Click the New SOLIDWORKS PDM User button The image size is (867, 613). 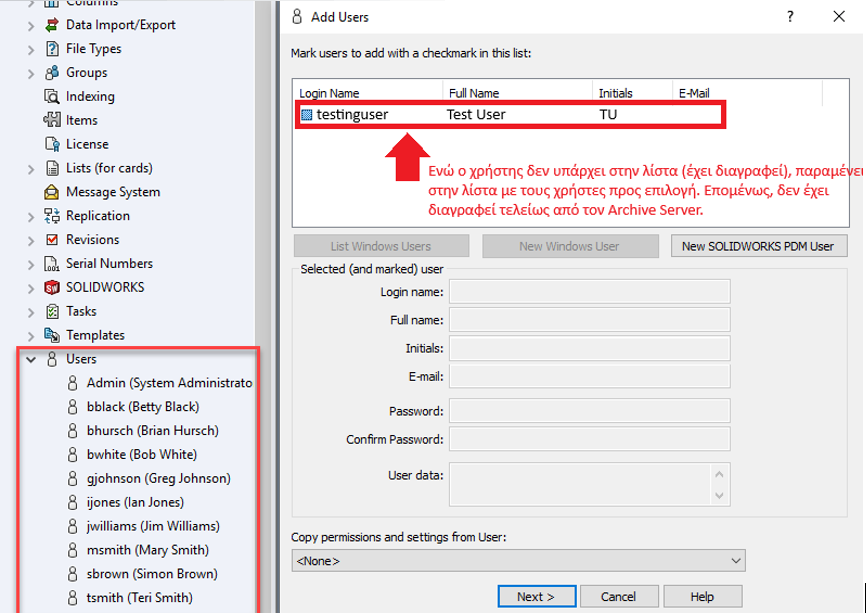tap(757, 246)
